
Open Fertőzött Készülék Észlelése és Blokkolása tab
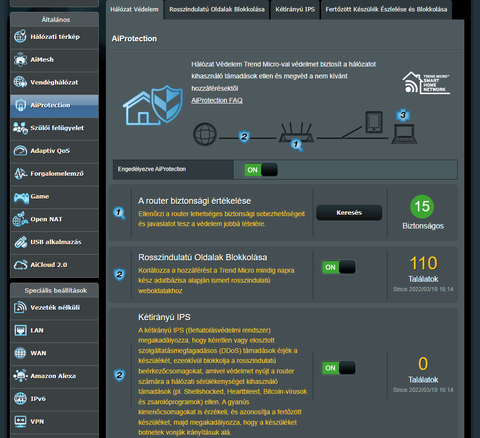(386, 10)
